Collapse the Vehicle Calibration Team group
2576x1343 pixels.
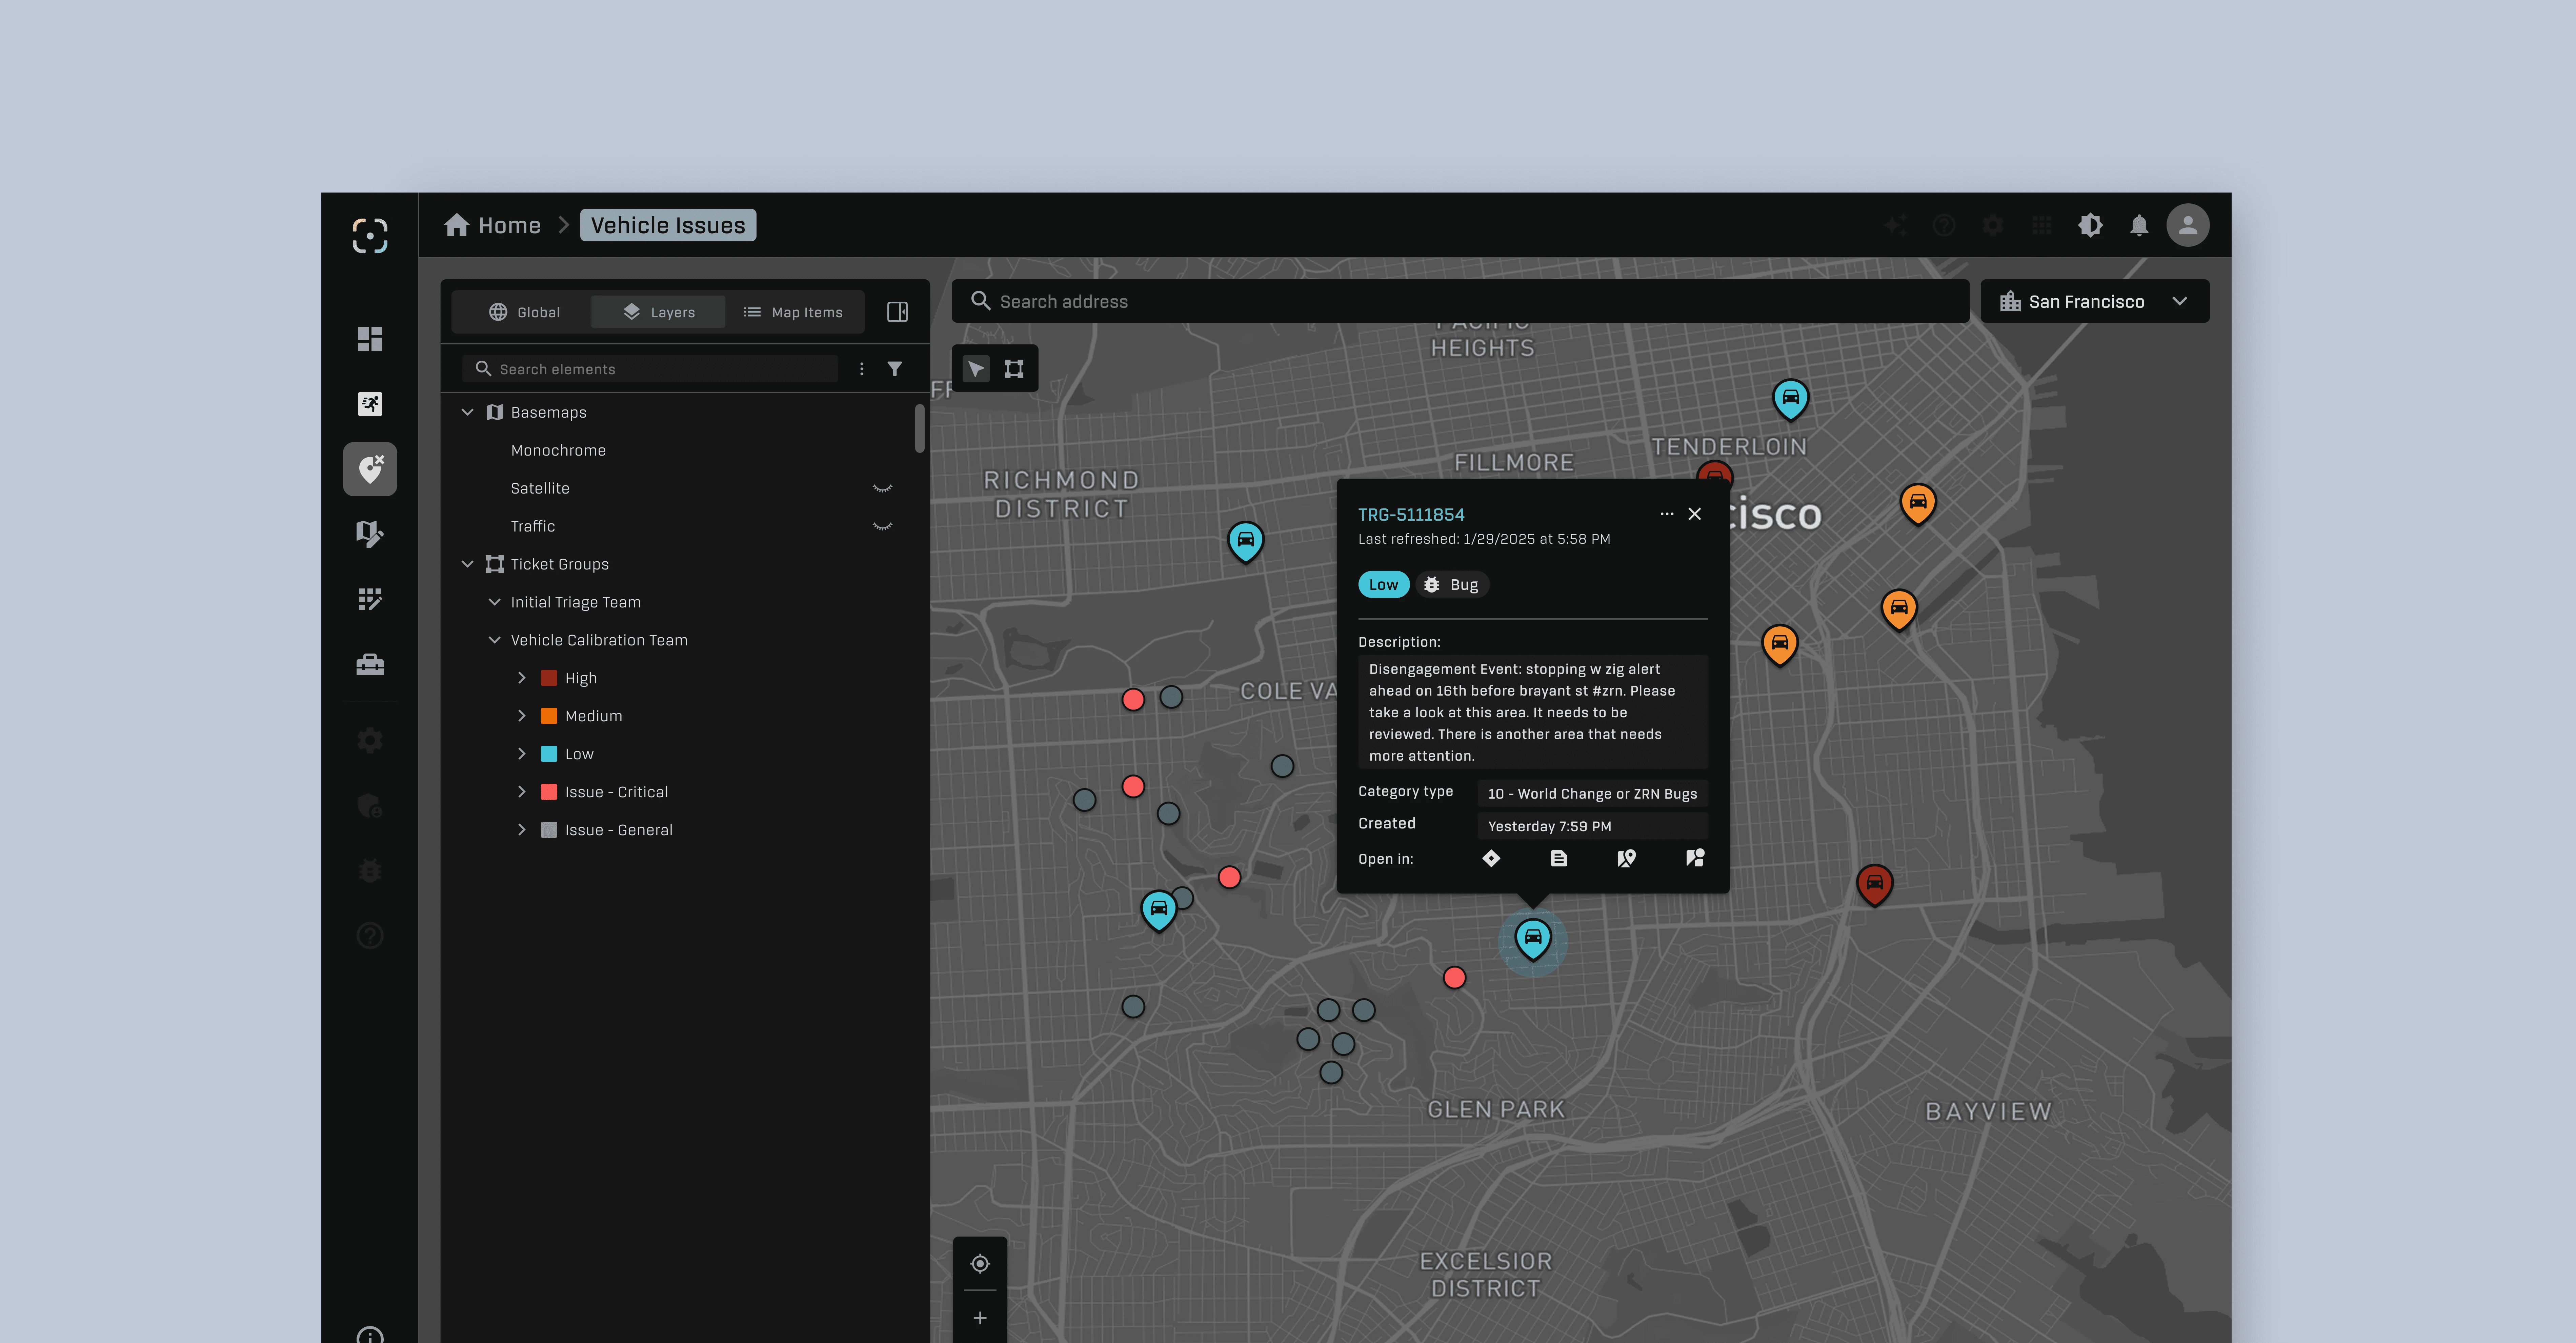pos(494,640)
